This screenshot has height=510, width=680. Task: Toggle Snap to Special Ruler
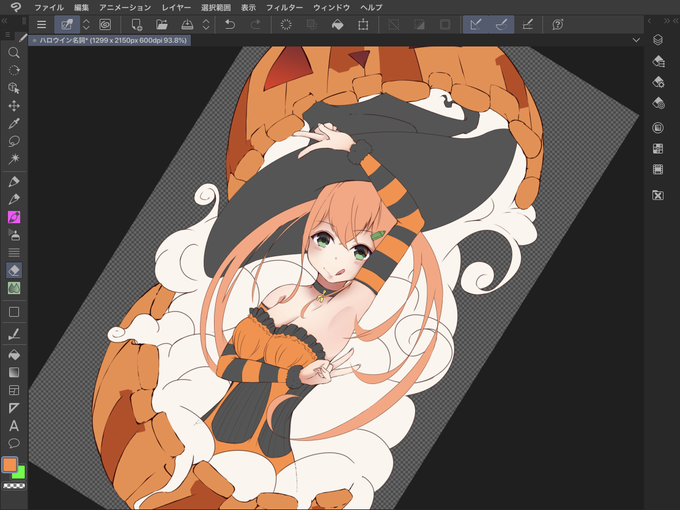[x=501, y=25]
